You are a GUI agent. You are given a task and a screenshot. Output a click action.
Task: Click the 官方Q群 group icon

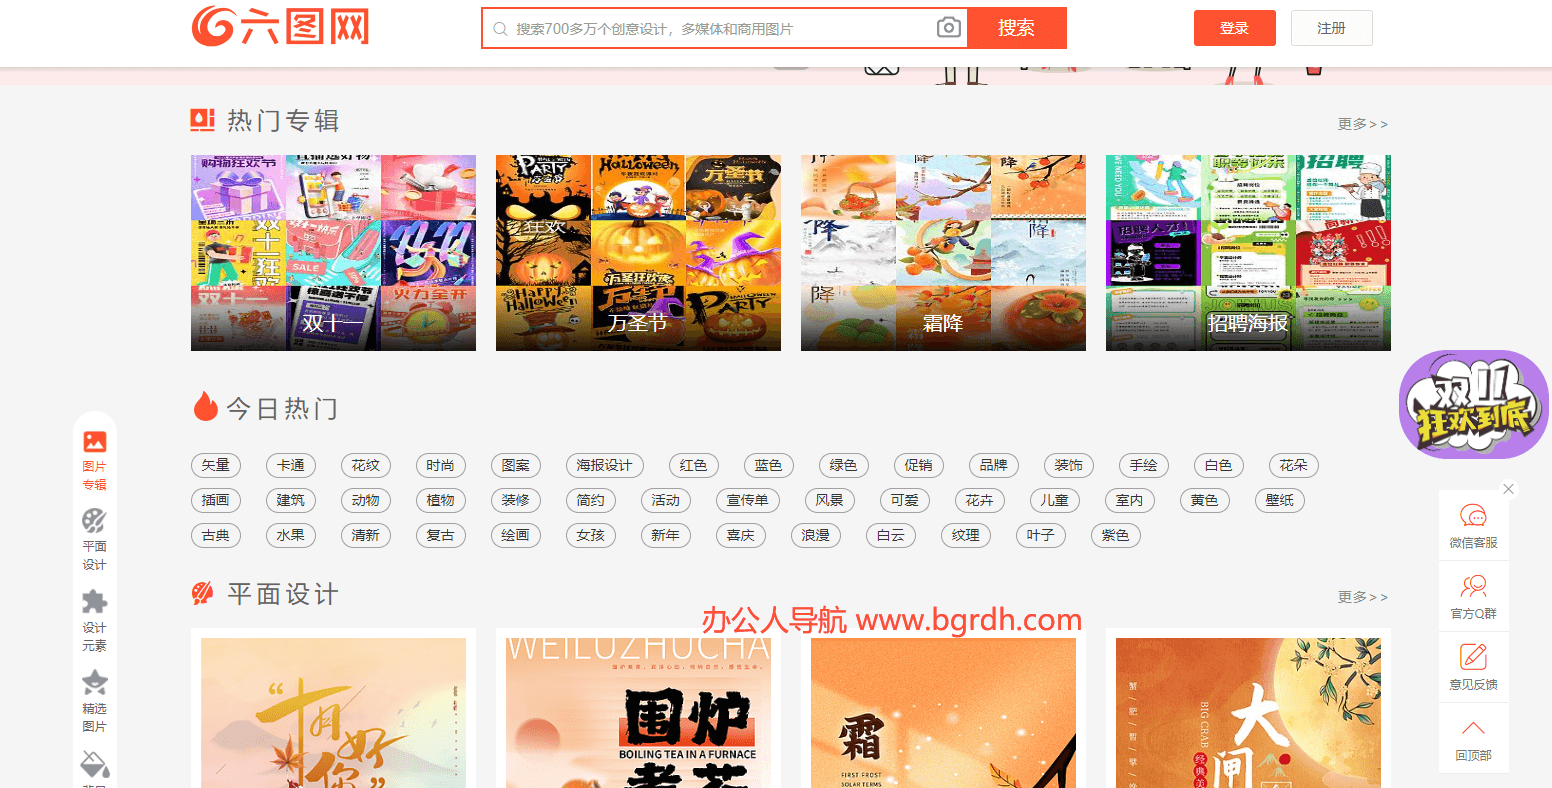[1473, 588]
